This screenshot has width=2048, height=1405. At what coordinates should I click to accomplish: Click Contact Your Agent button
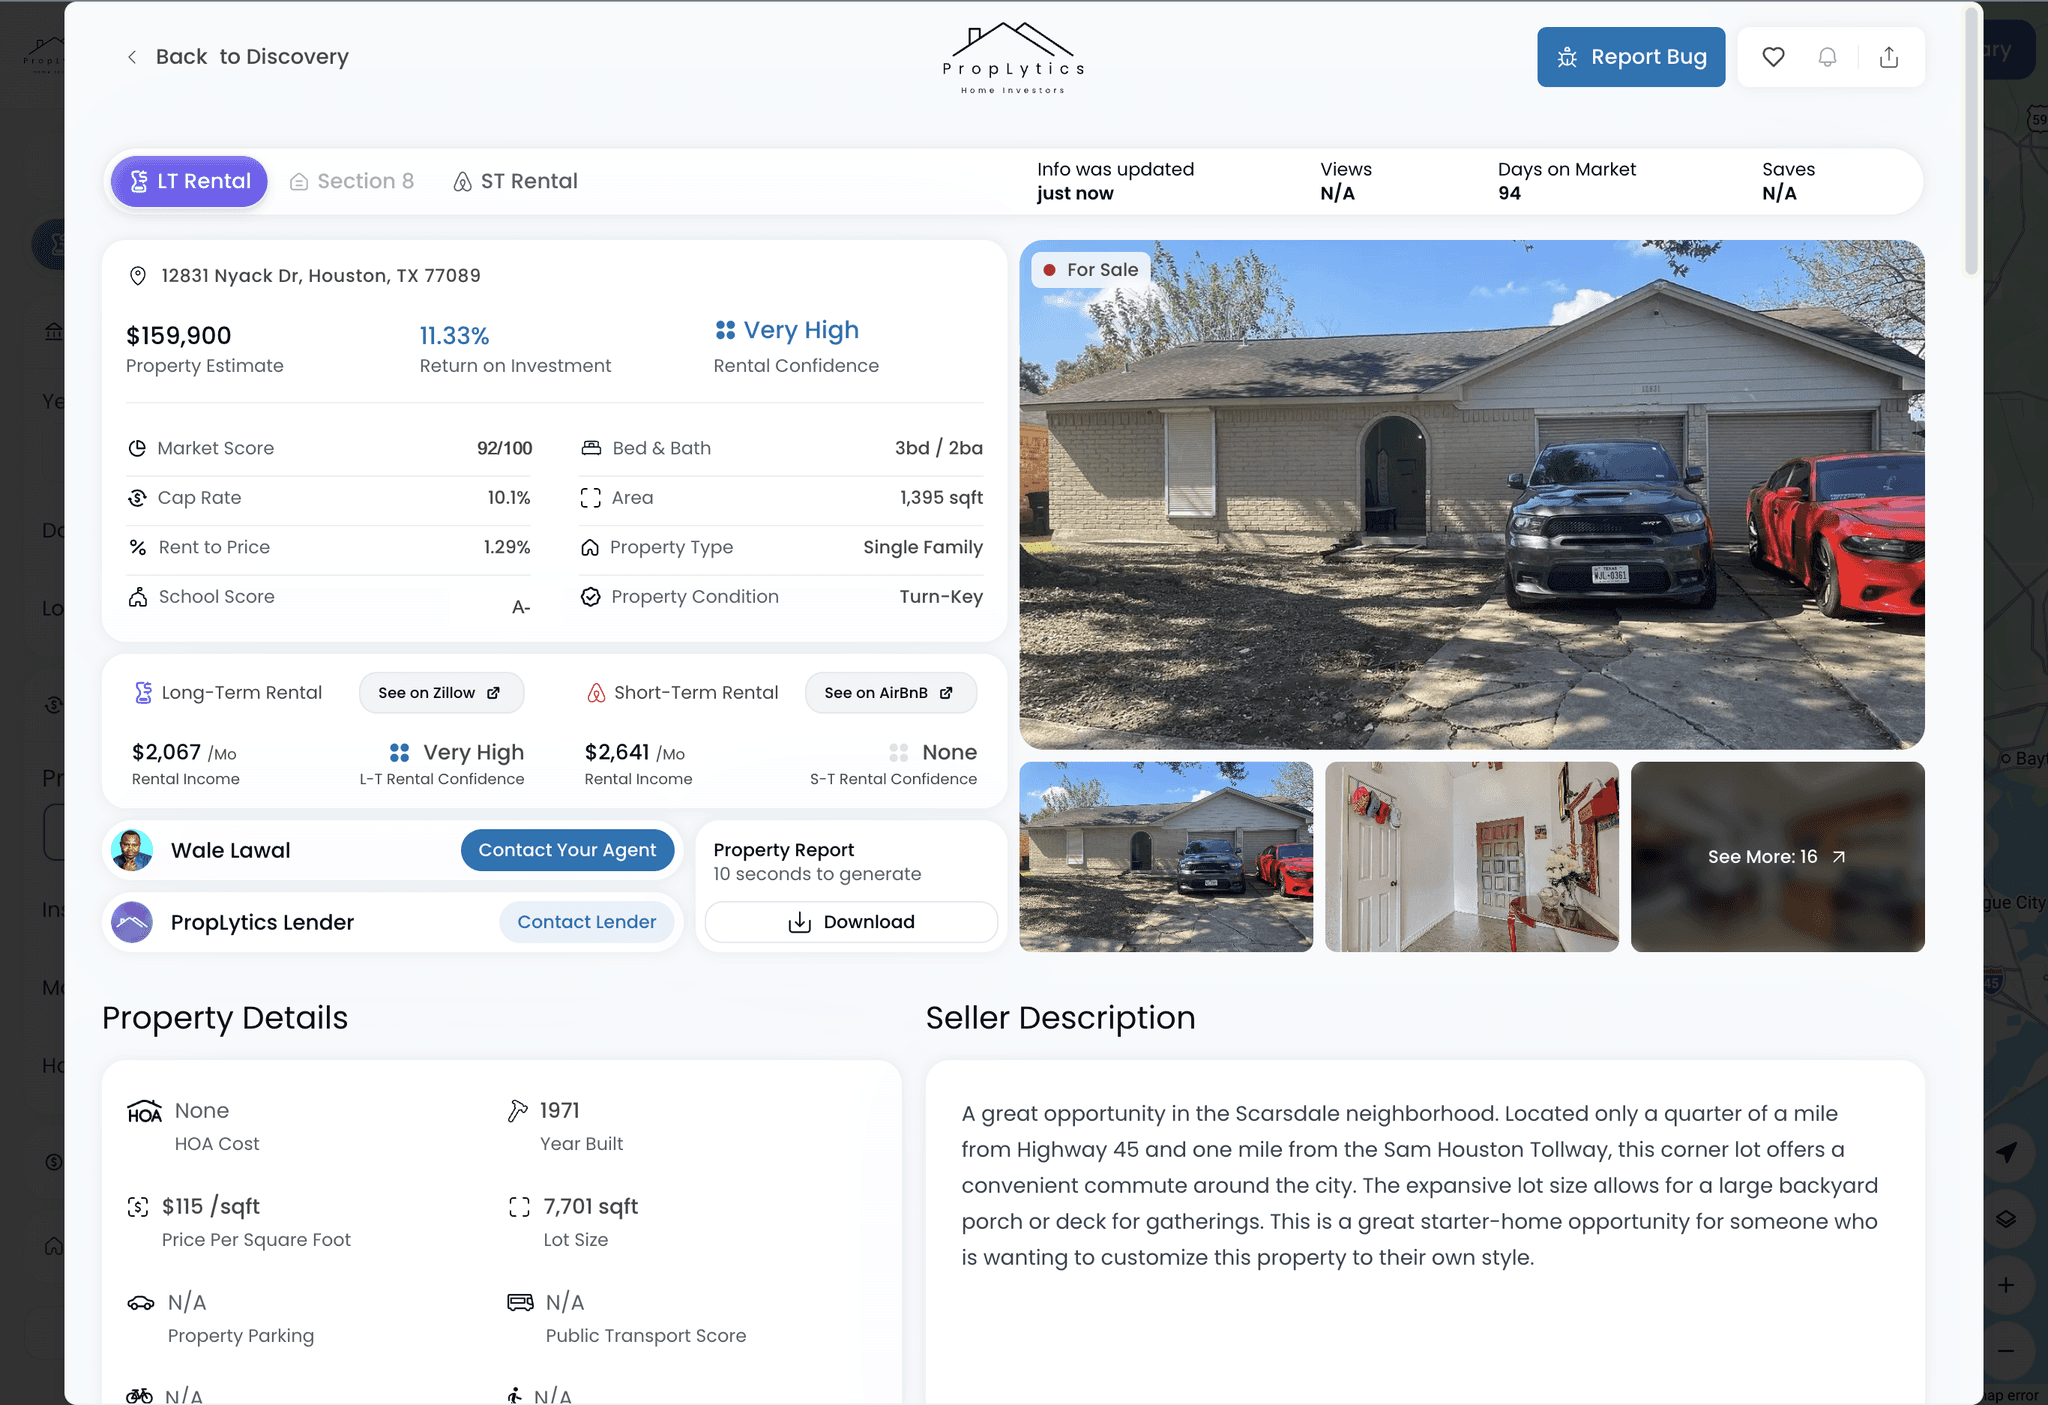567,850
